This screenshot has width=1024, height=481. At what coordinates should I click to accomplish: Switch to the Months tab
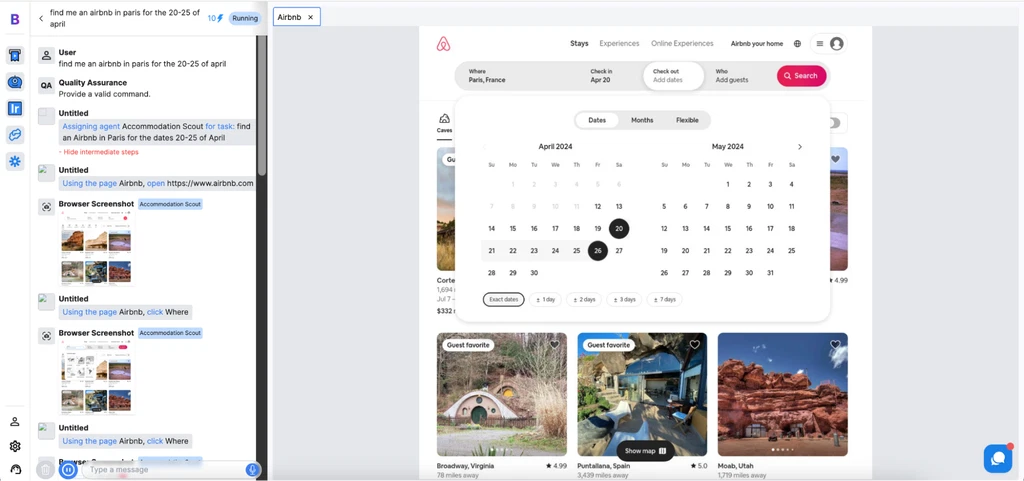(x=642, y=120)
